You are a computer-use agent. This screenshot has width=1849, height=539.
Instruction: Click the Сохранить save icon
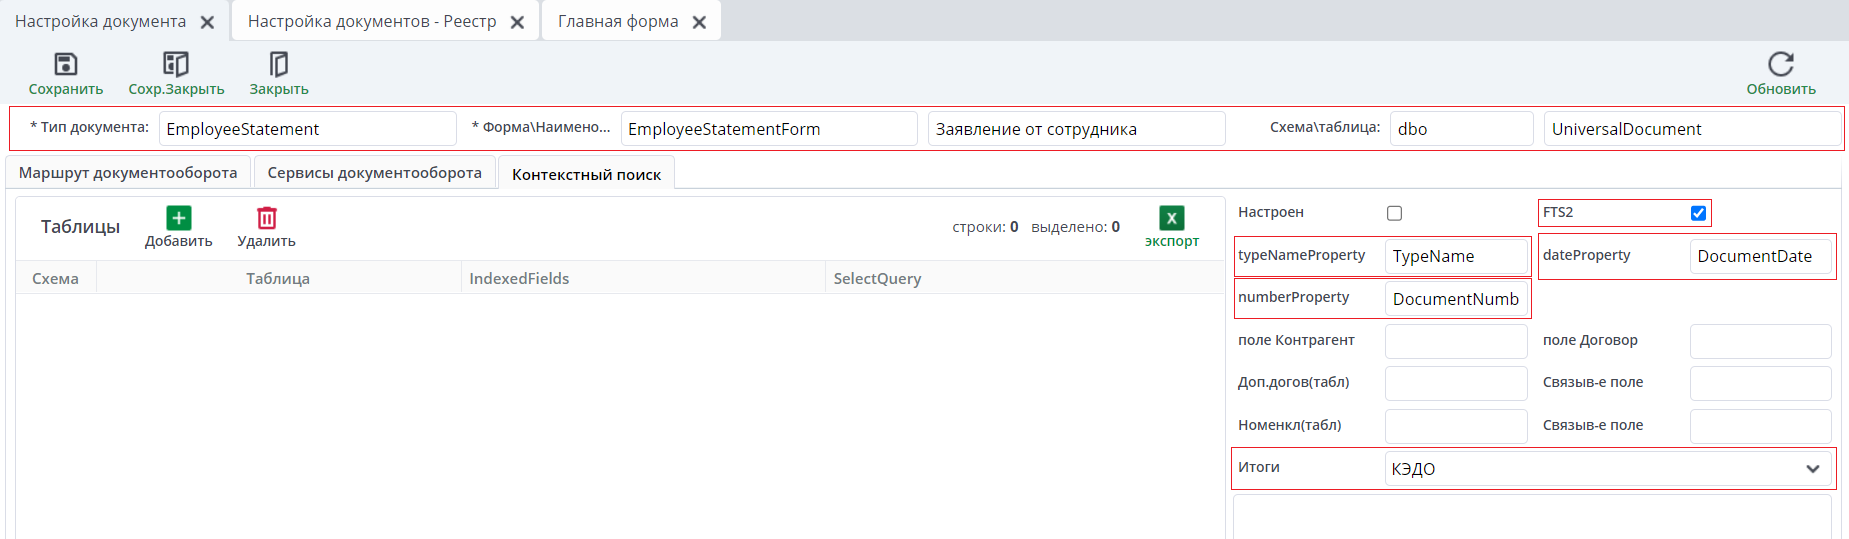coord(65,65)
